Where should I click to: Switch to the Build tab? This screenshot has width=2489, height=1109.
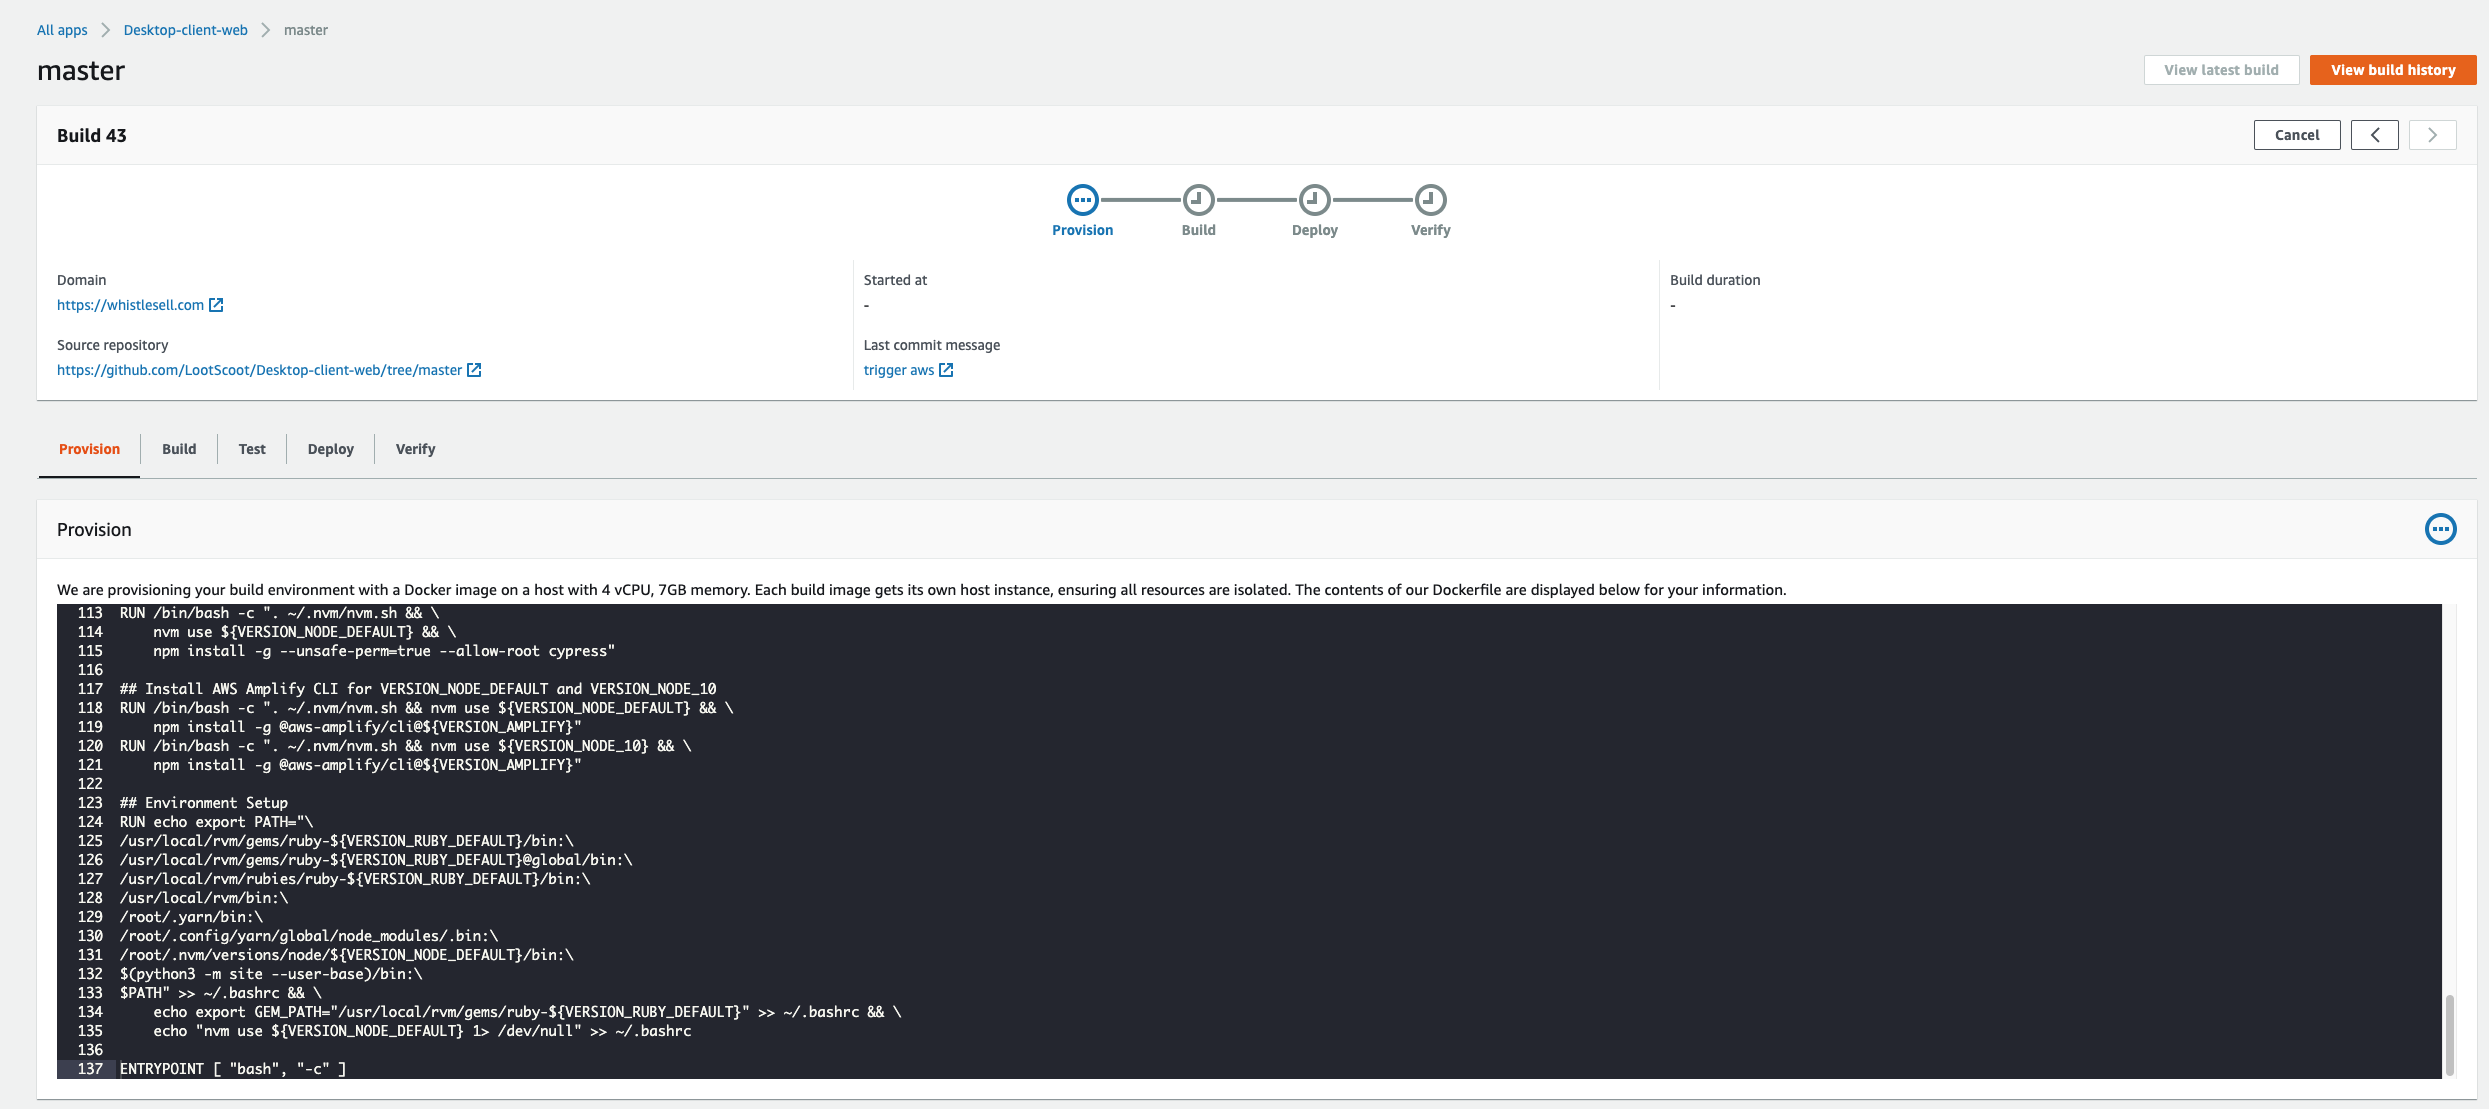[179, 448]
